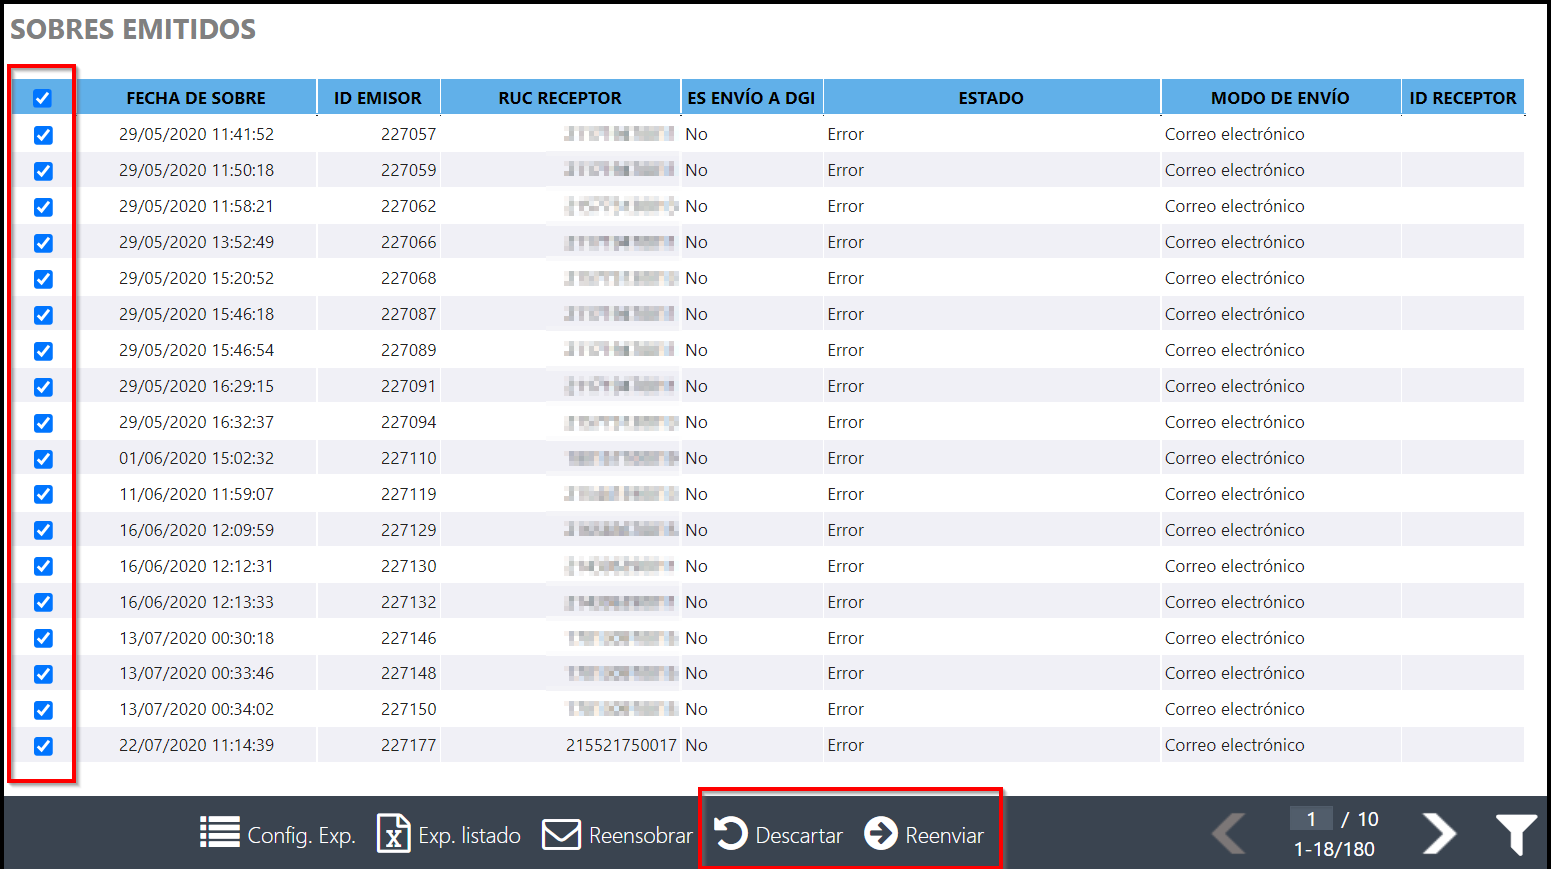Uncheck the row with ID emisor 227057
The image size is (1551, 869).
point(43,135)
